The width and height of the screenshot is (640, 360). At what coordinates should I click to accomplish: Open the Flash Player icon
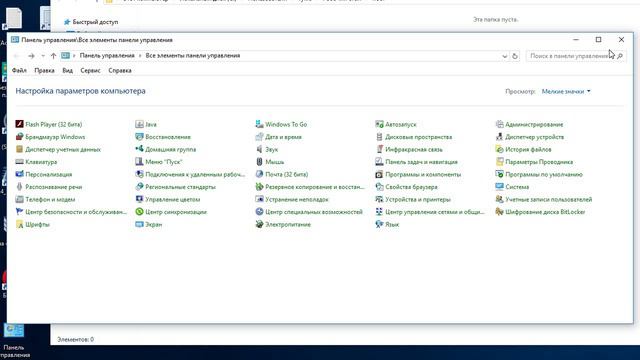tap(19, 124)
